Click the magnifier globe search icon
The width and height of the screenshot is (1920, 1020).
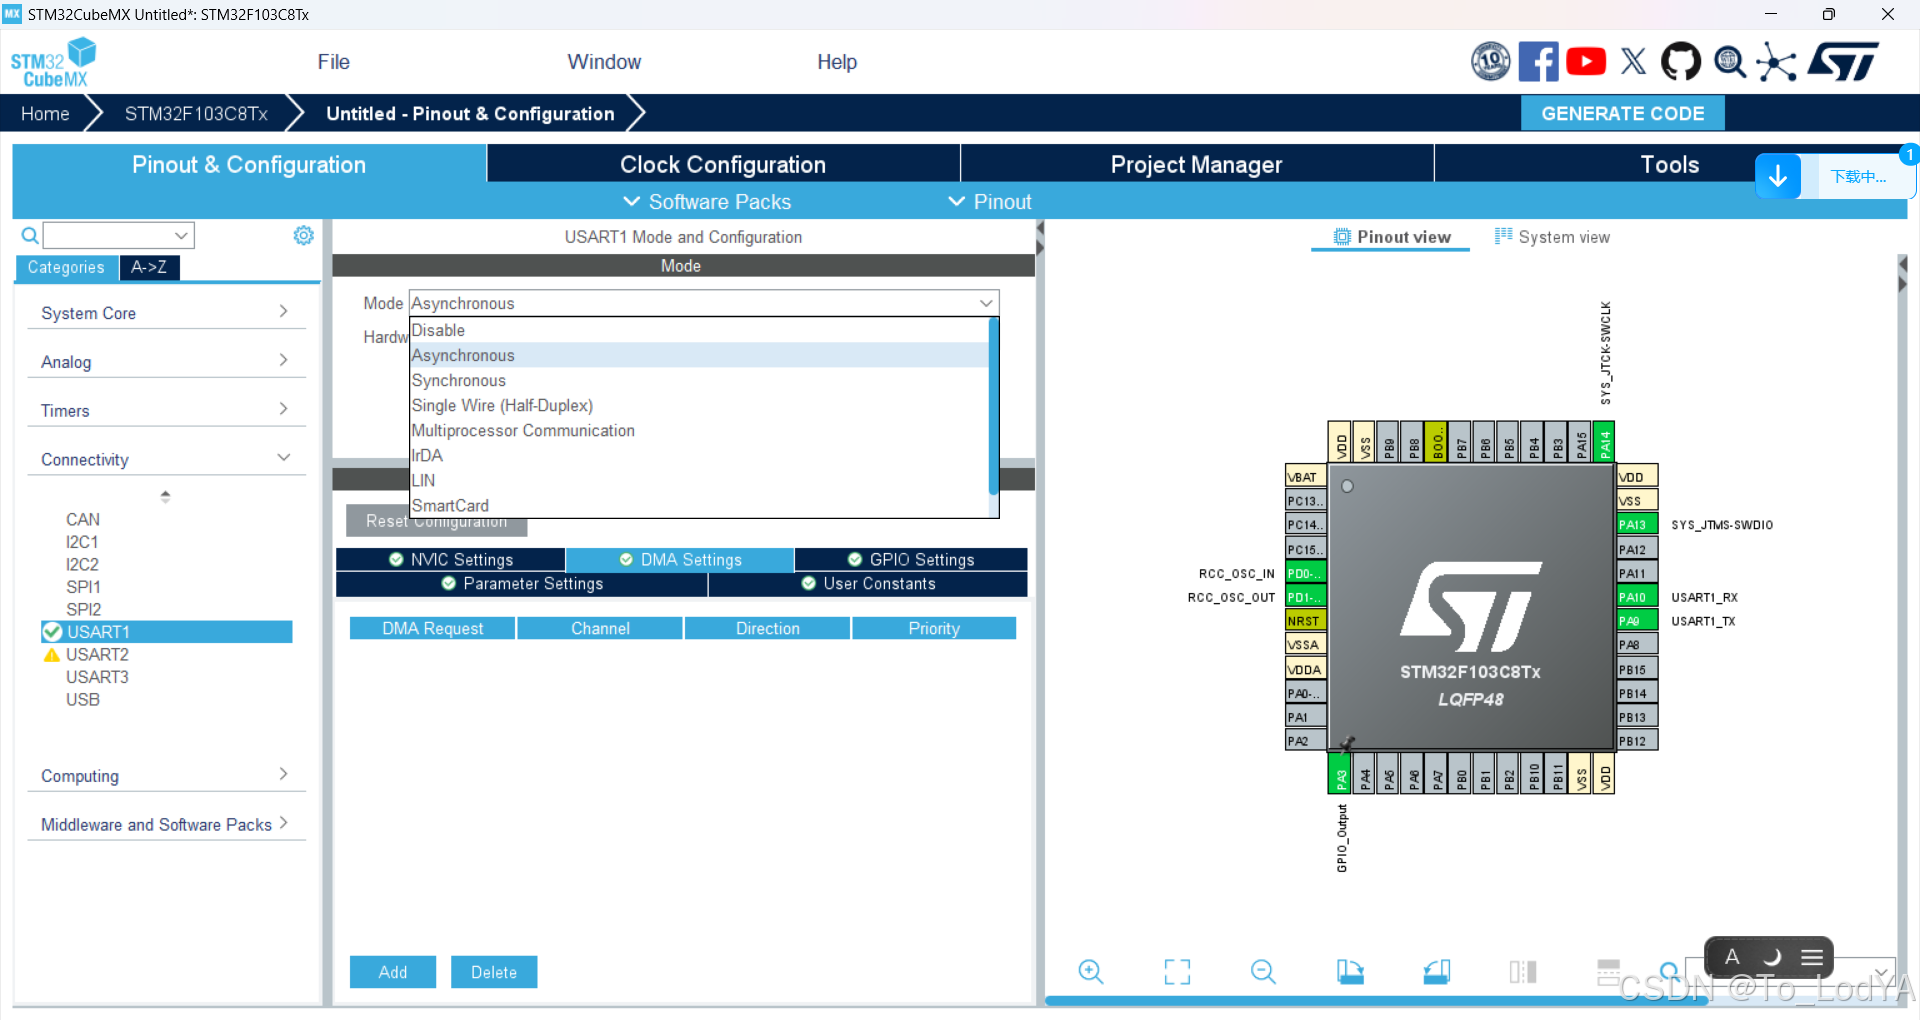coord(1729,62)
